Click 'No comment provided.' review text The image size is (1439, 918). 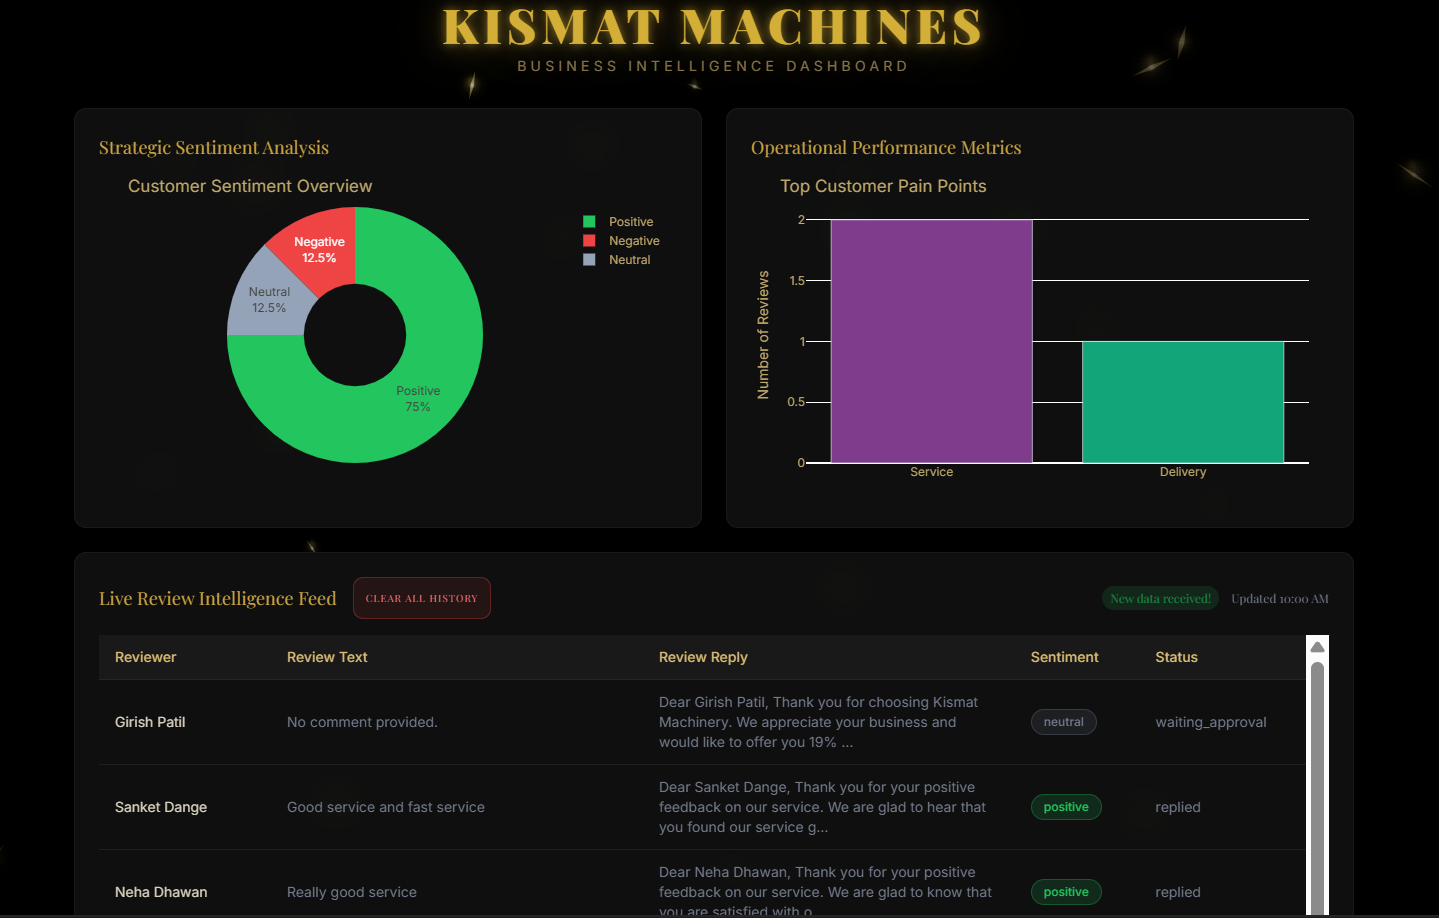tap(362, 722)
